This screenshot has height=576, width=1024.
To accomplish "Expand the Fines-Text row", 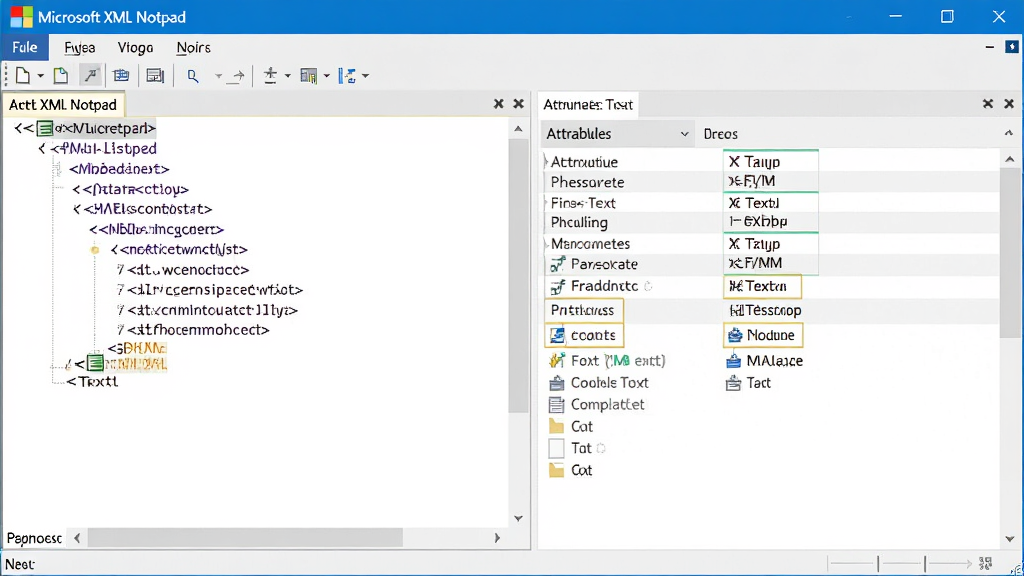I will pos(546,202).
